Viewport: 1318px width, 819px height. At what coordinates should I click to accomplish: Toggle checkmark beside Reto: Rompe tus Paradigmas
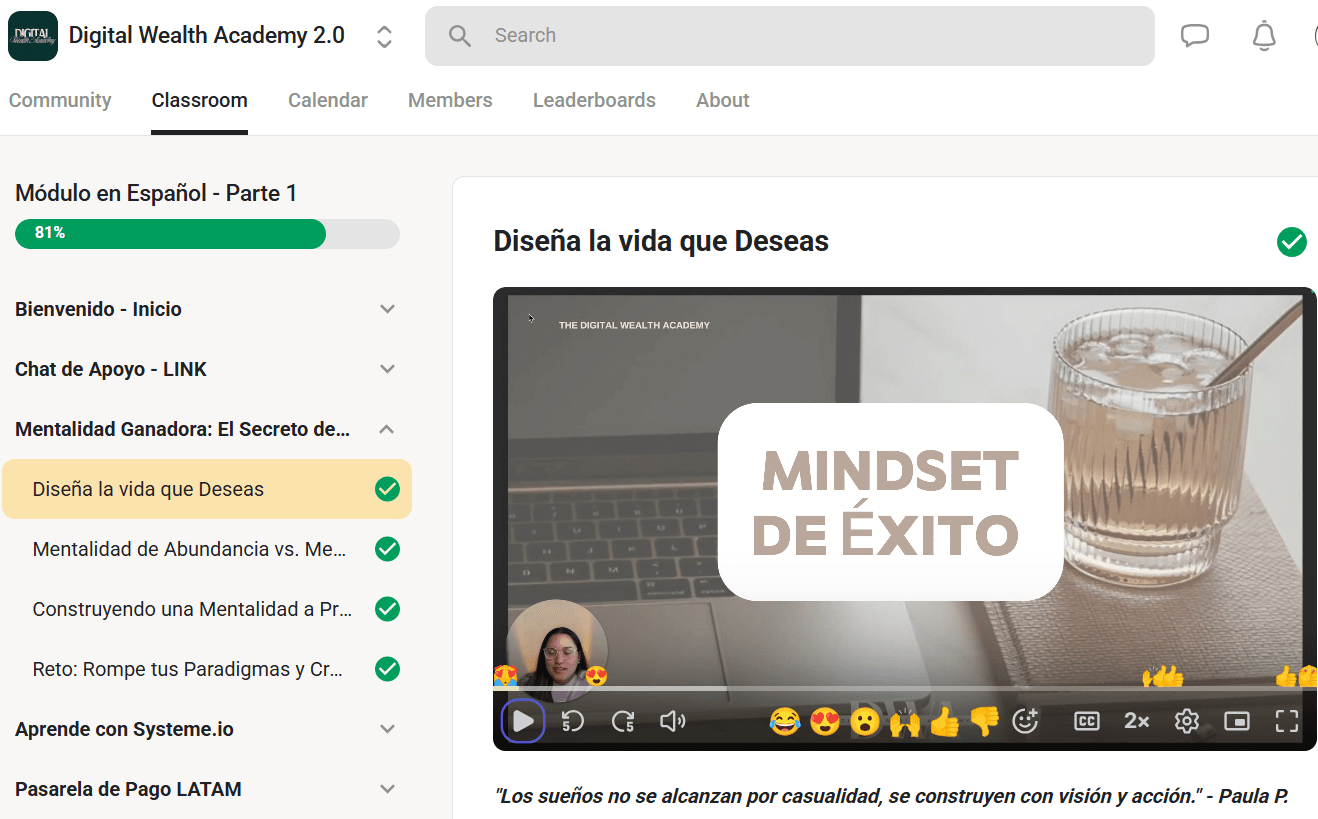point(387,669)
